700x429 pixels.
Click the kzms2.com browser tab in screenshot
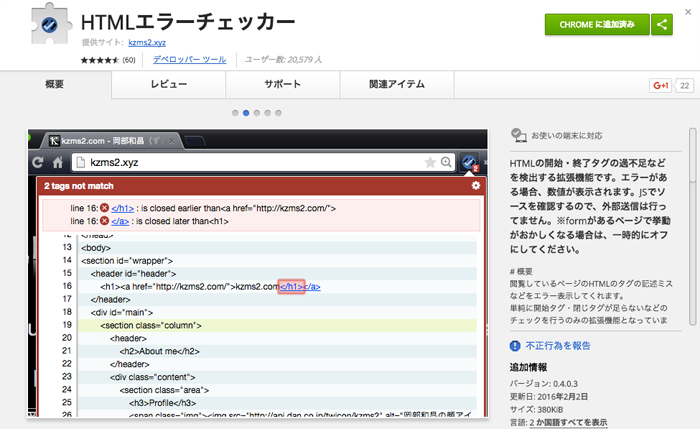pyautogui.click(x=110, y=141)
